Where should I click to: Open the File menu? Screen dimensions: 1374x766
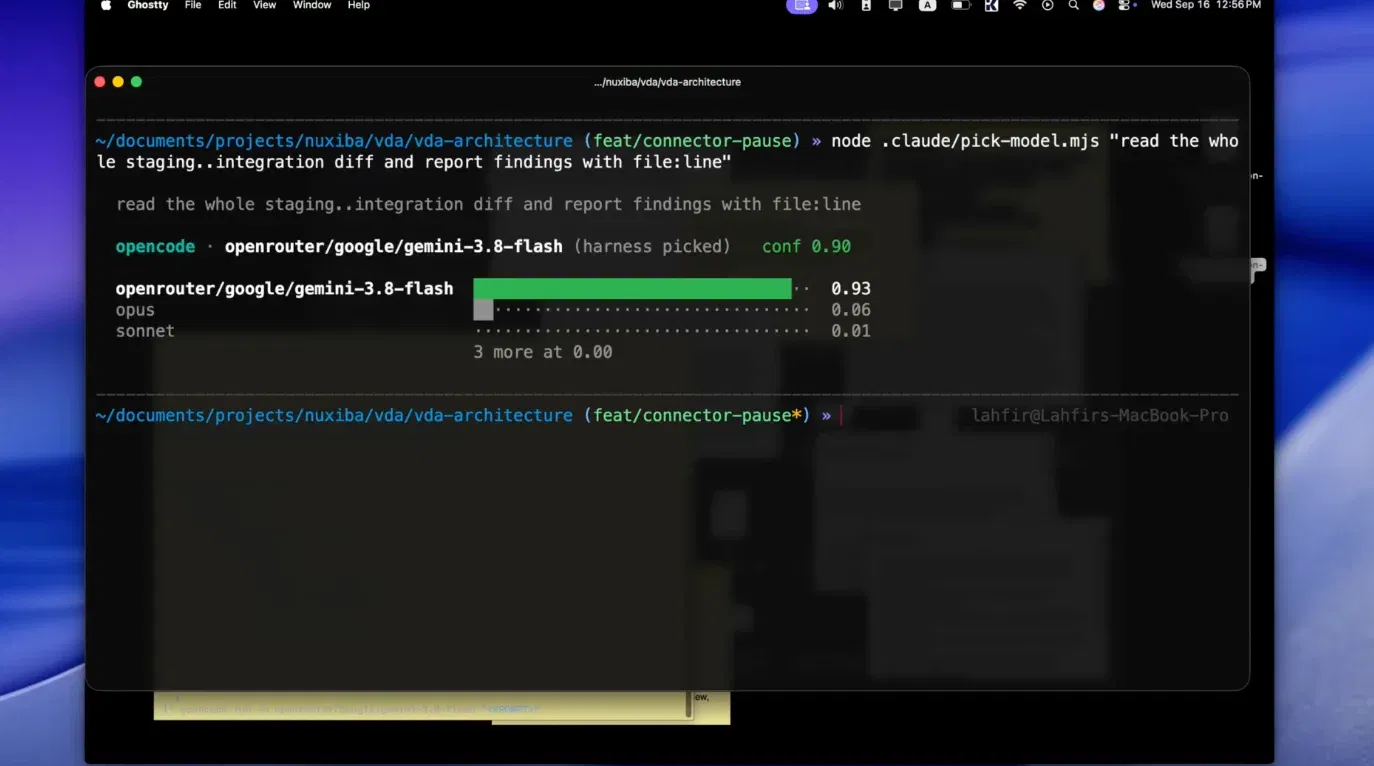(x=193, y=5)
